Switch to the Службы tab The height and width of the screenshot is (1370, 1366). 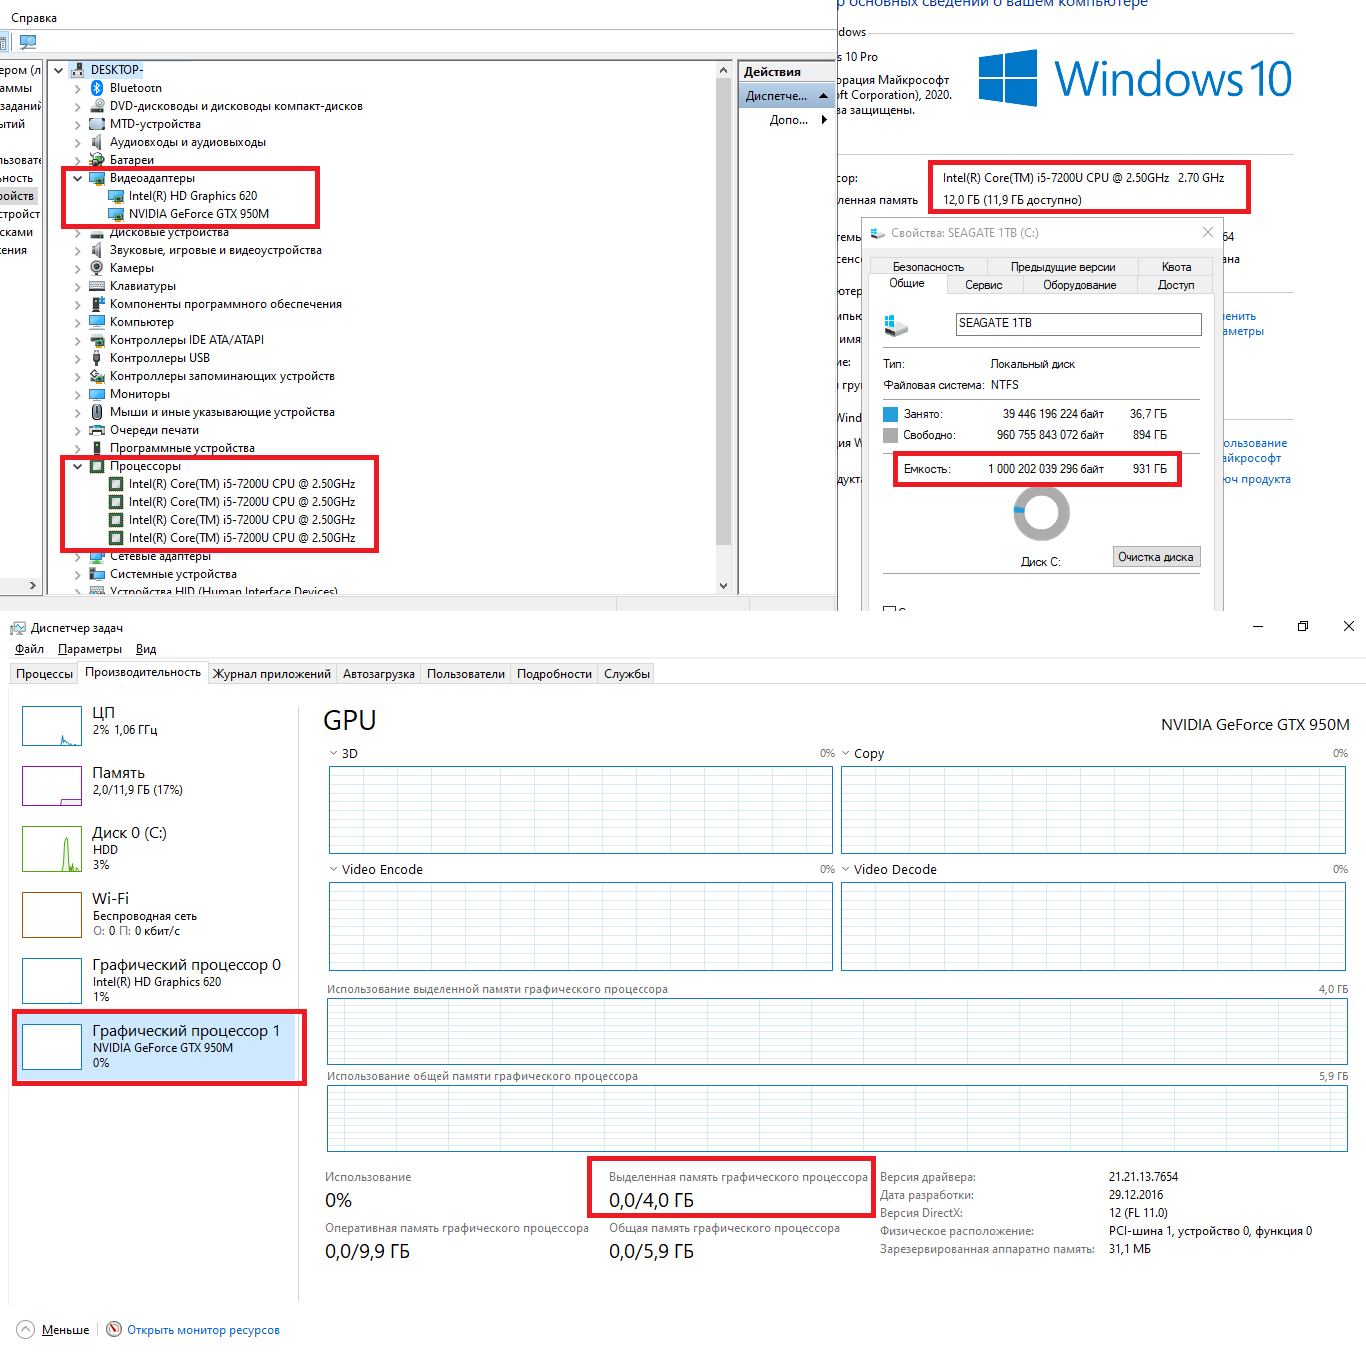(627, 674)
